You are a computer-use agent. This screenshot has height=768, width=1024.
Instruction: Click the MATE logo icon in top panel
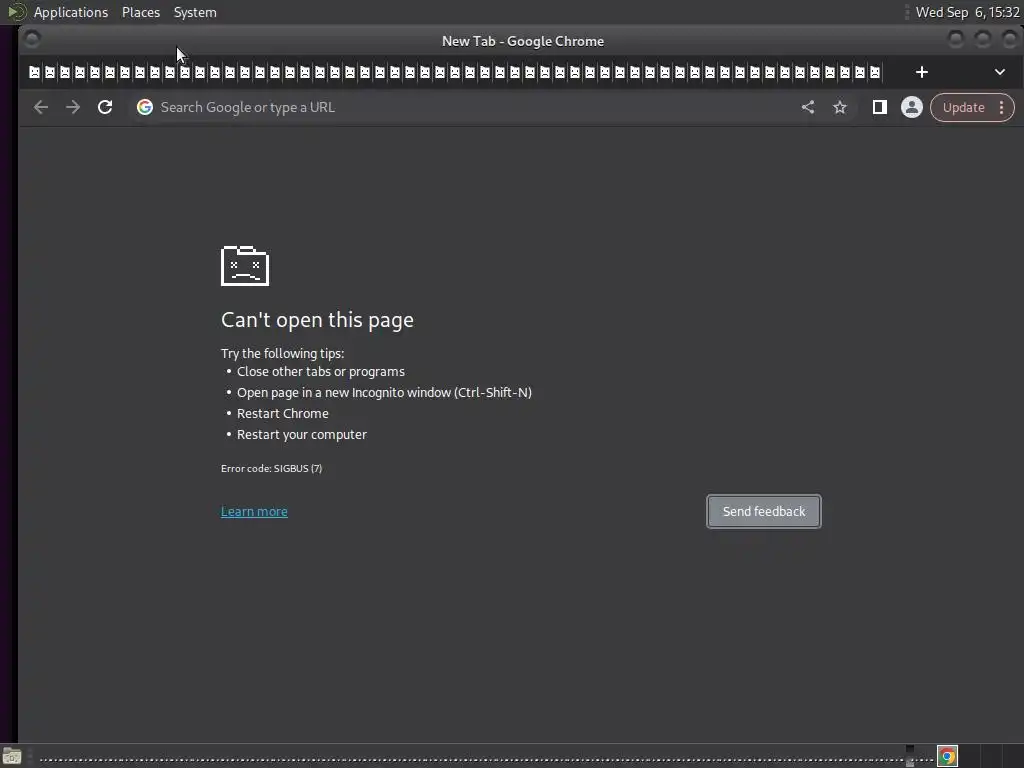coord(16,12)
